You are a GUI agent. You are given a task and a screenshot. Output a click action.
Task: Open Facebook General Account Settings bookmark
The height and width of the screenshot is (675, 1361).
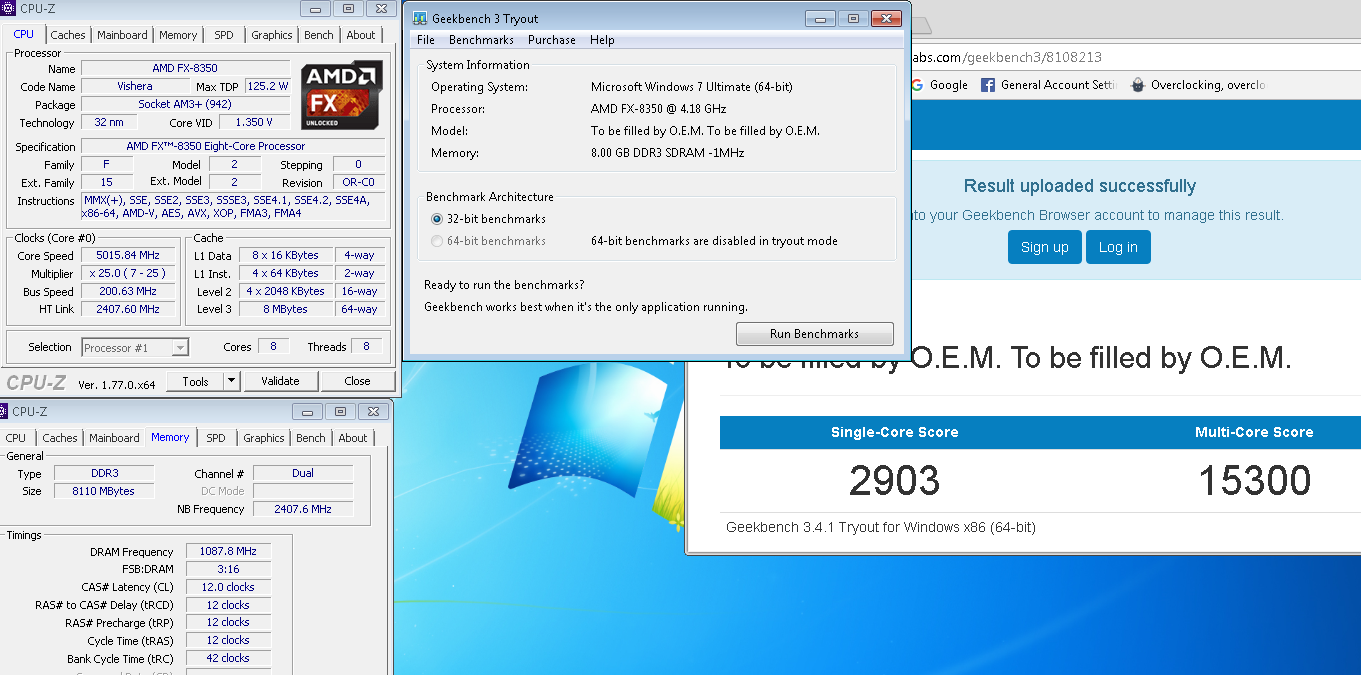1048,85
